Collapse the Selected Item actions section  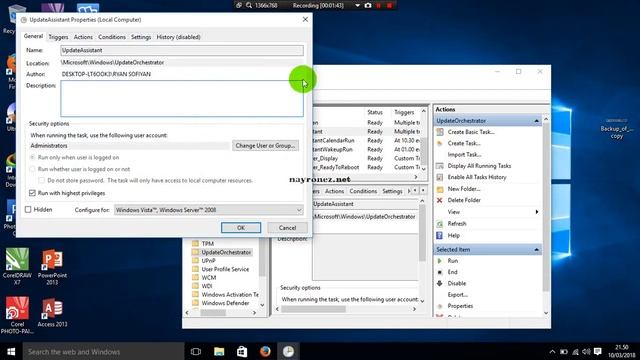click(x=536, y=249)
